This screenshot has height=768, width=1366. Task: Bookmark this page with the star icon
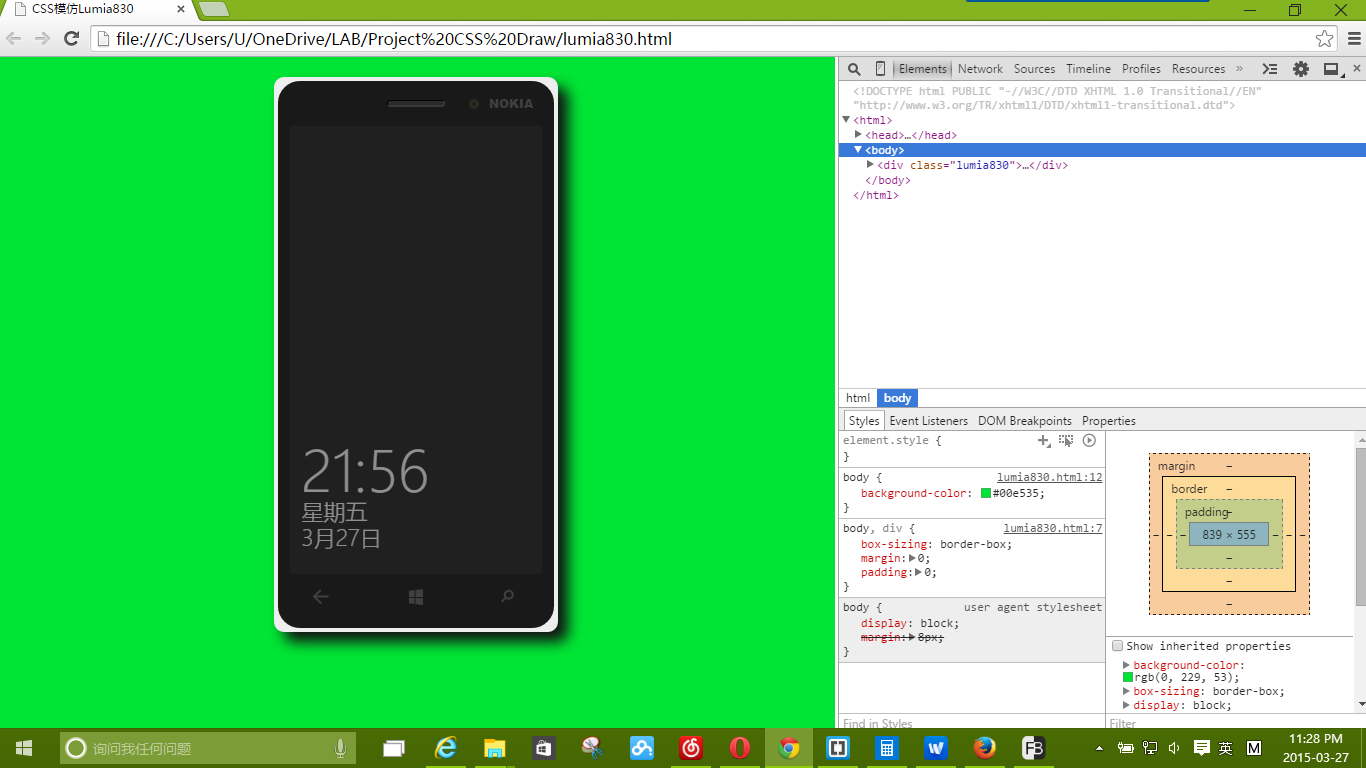1324,39
